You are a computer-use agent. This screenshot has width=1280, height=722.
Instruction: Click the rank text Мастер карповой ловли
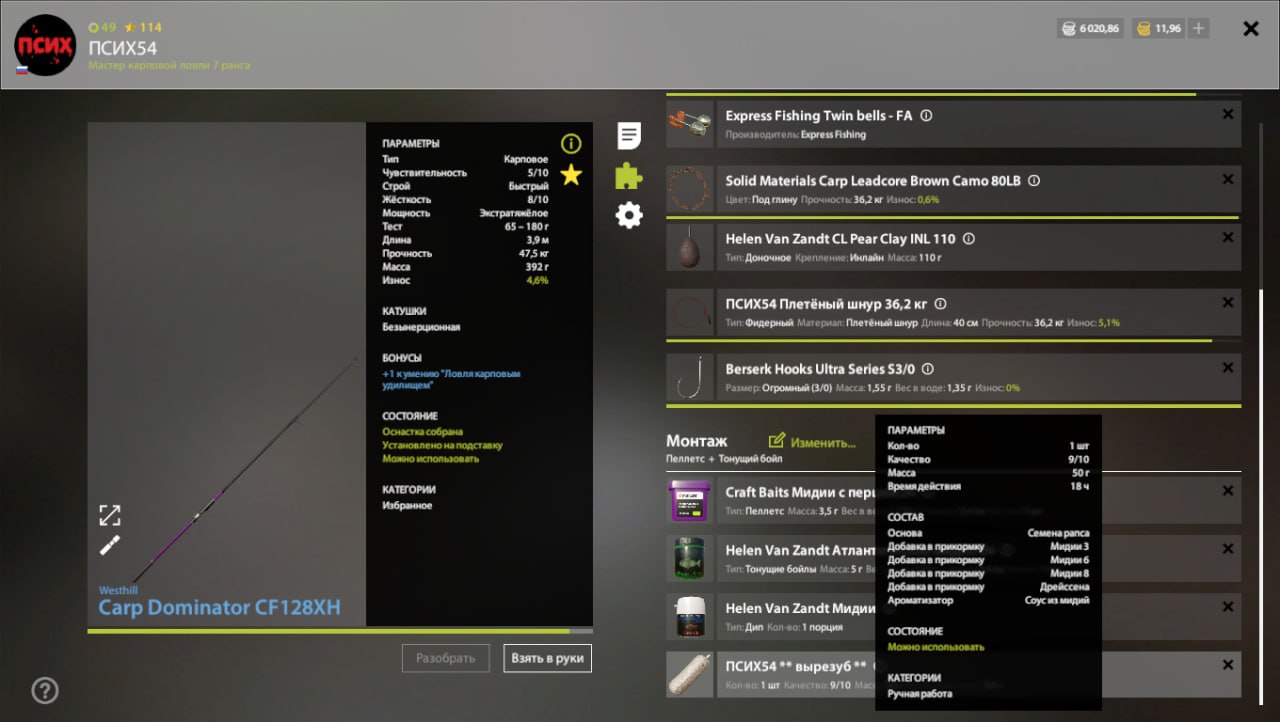169,65
